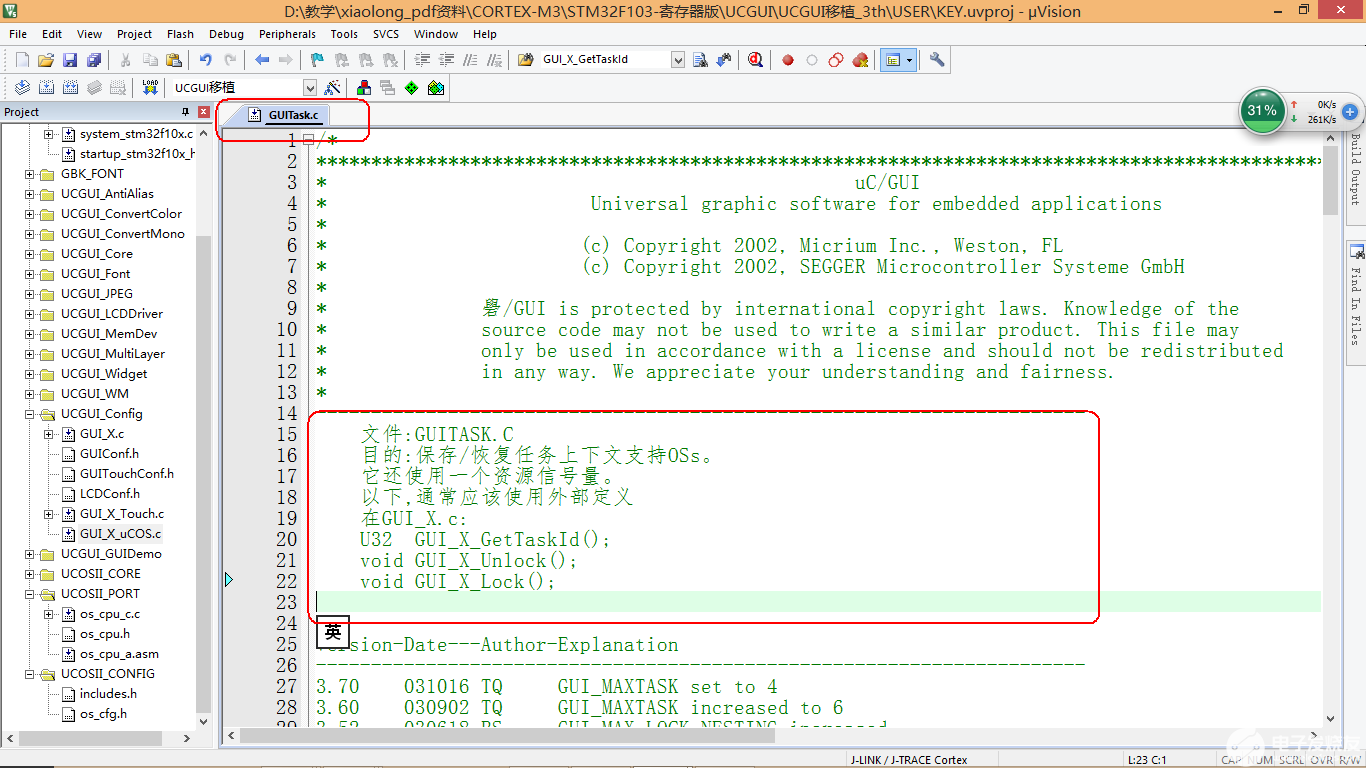
Task: Open the File menu
Action: tap(18, 34)
